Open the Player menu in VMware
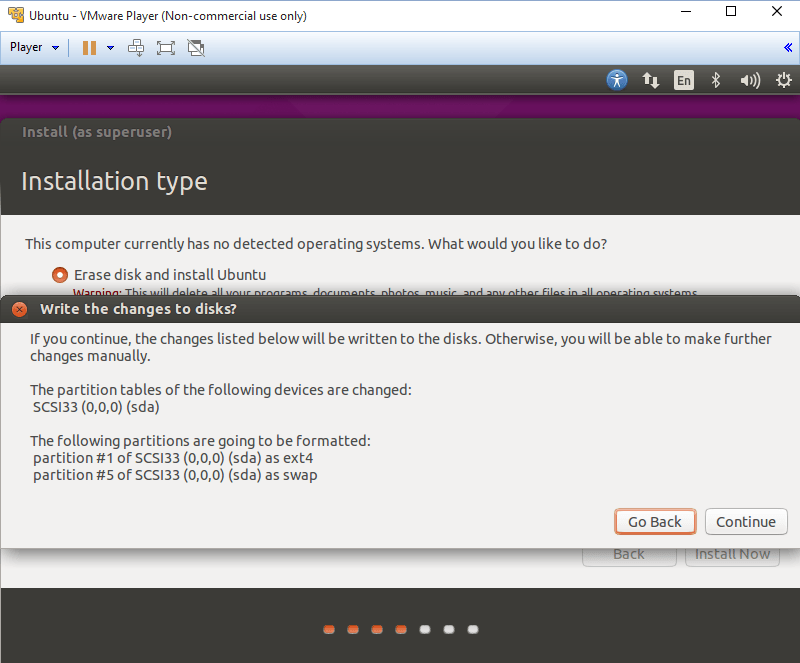800x663 pixels. pos(34,47)
